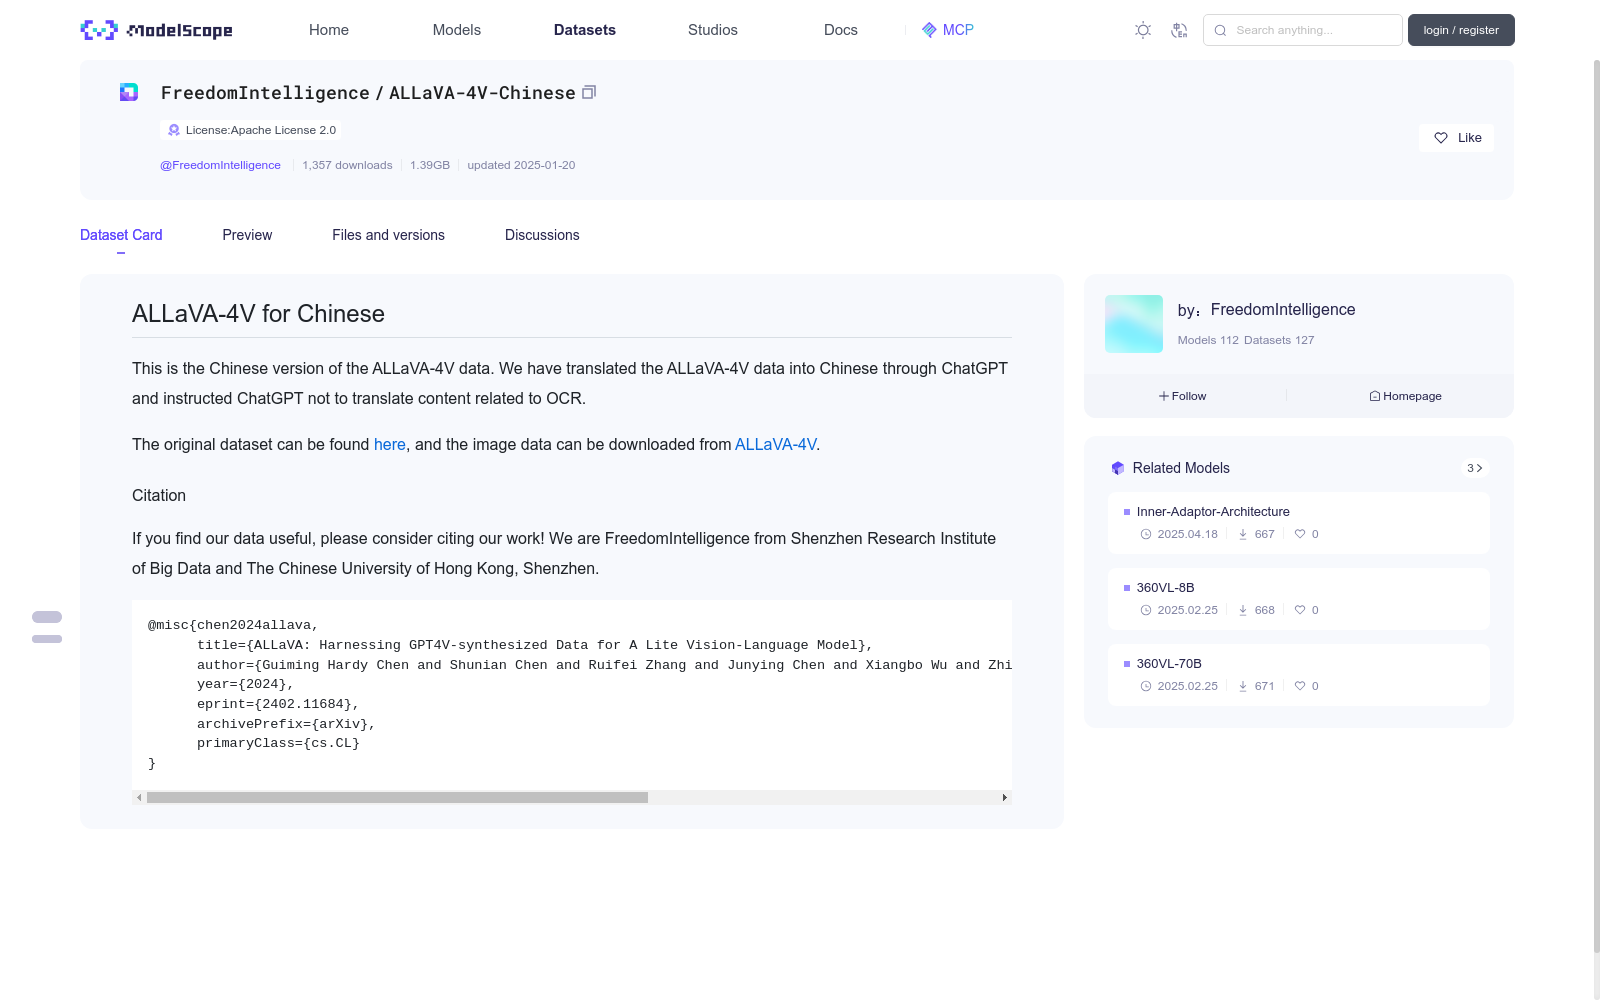
Task: Click the Citation heading
Action: 159,495
